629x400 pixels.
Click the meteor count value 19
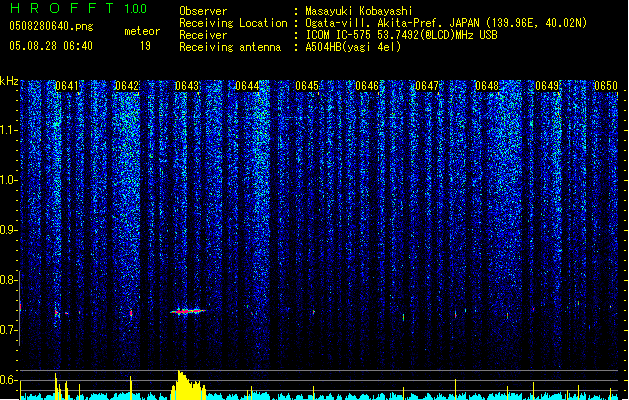(145, 46)
